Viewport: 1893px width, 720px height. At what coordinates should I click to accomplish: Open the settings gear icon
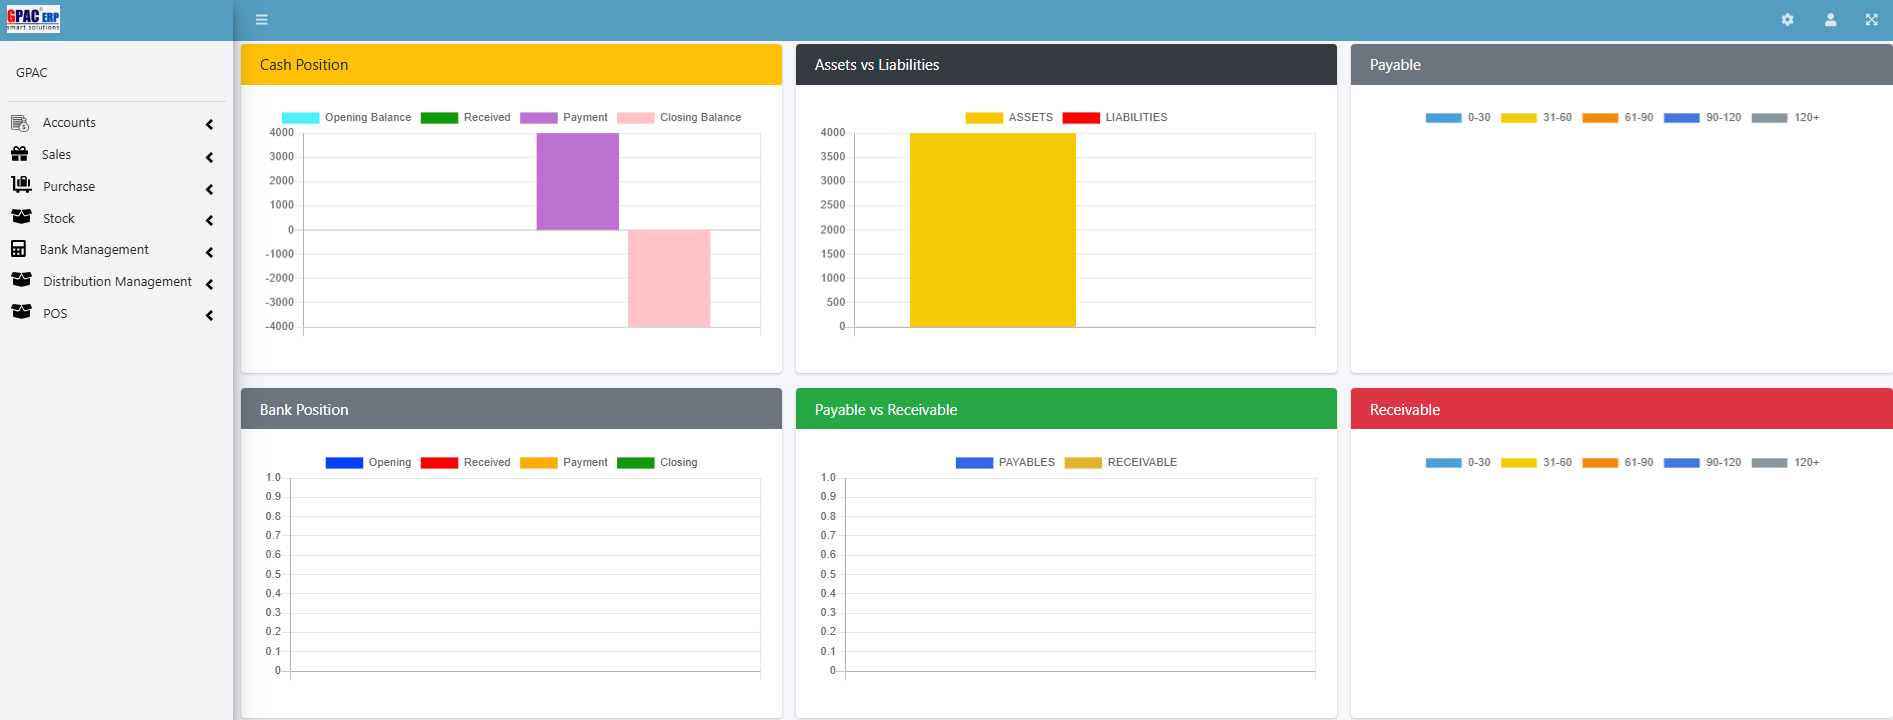[1787, 20]
